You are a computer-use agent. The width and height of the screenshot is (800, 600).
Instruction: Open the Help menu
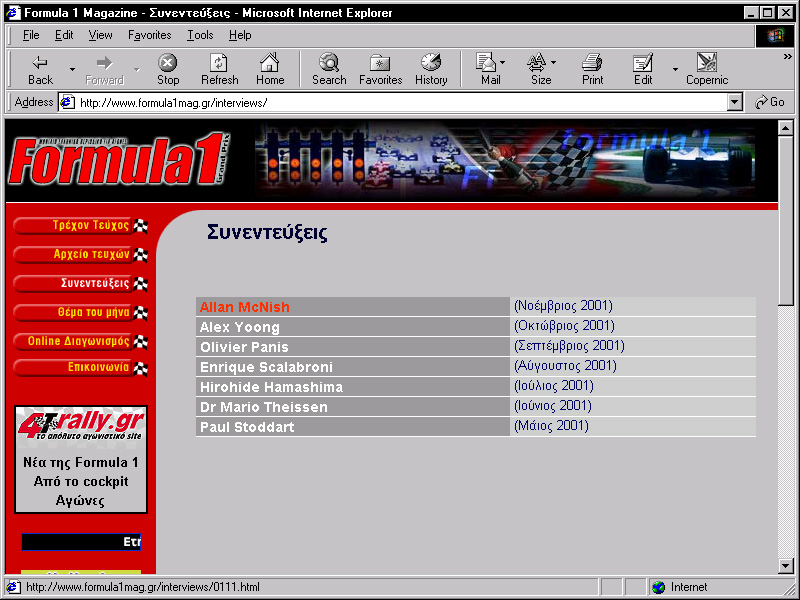click(x=240, y=35)
